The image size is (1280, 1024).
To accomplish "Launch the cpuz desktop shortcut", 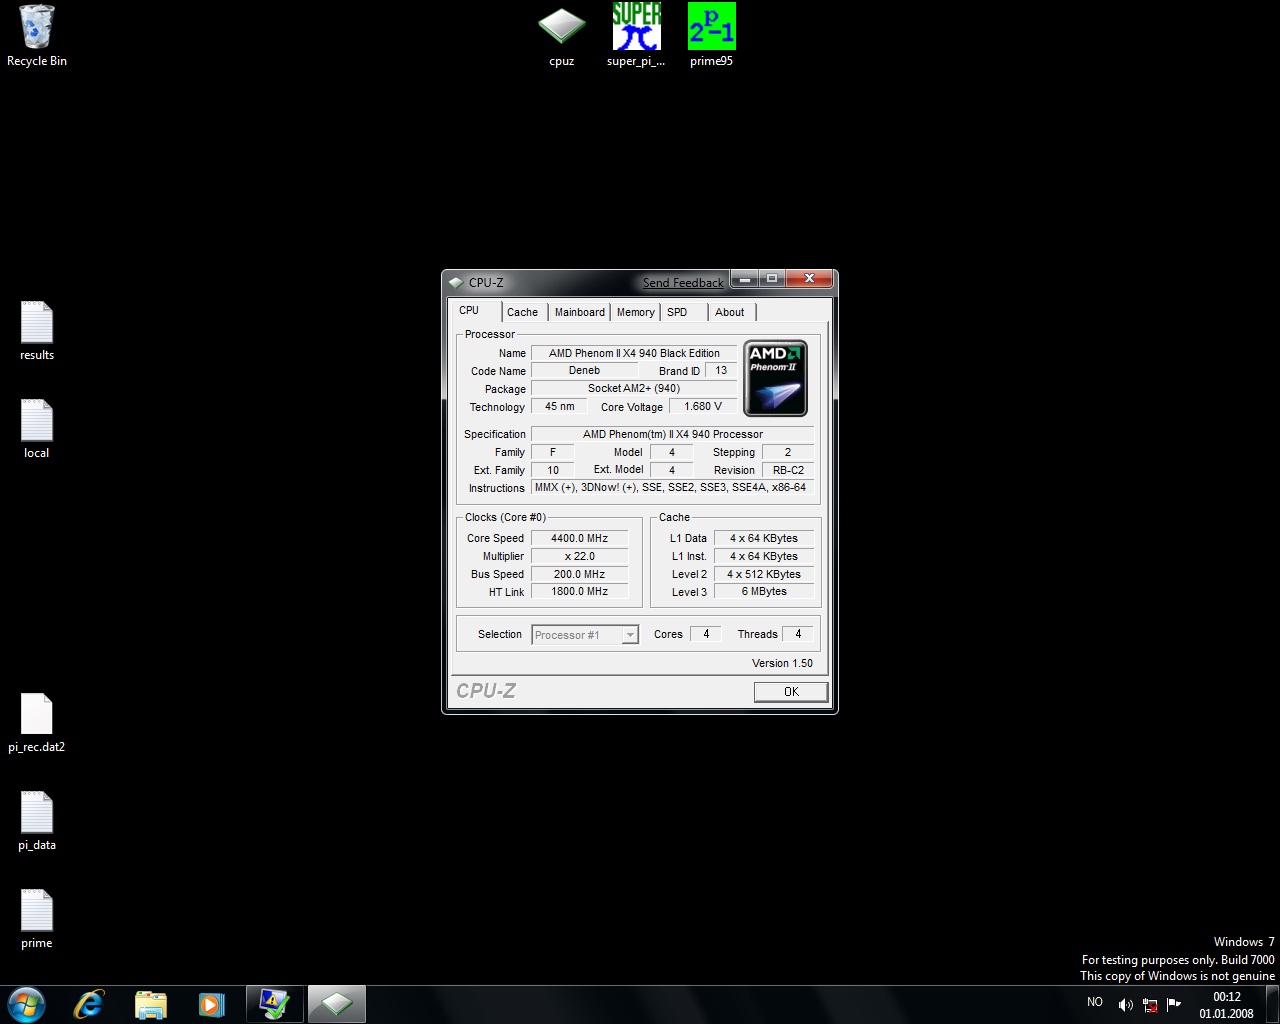I will coord(561,36).
